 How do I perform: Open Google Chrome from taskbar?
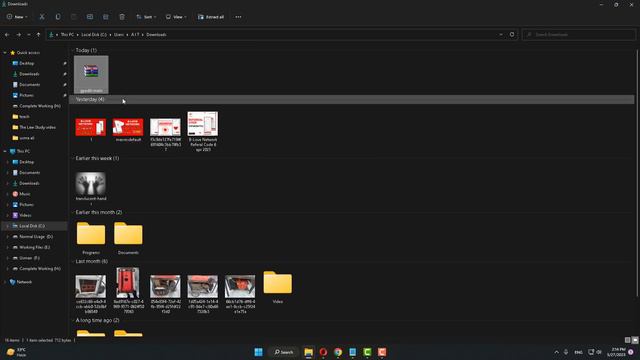338,352
